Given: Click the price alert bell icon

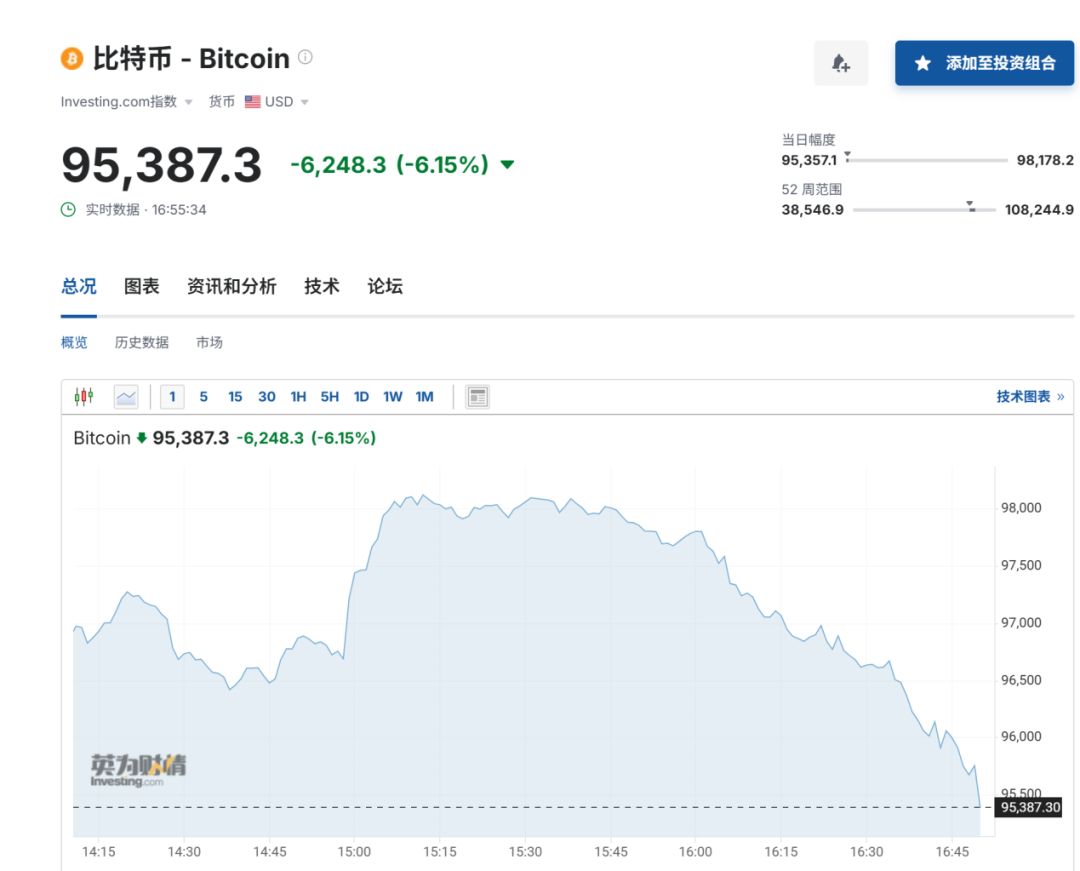Looking at the screenshot, I should (x=841, y=63).
